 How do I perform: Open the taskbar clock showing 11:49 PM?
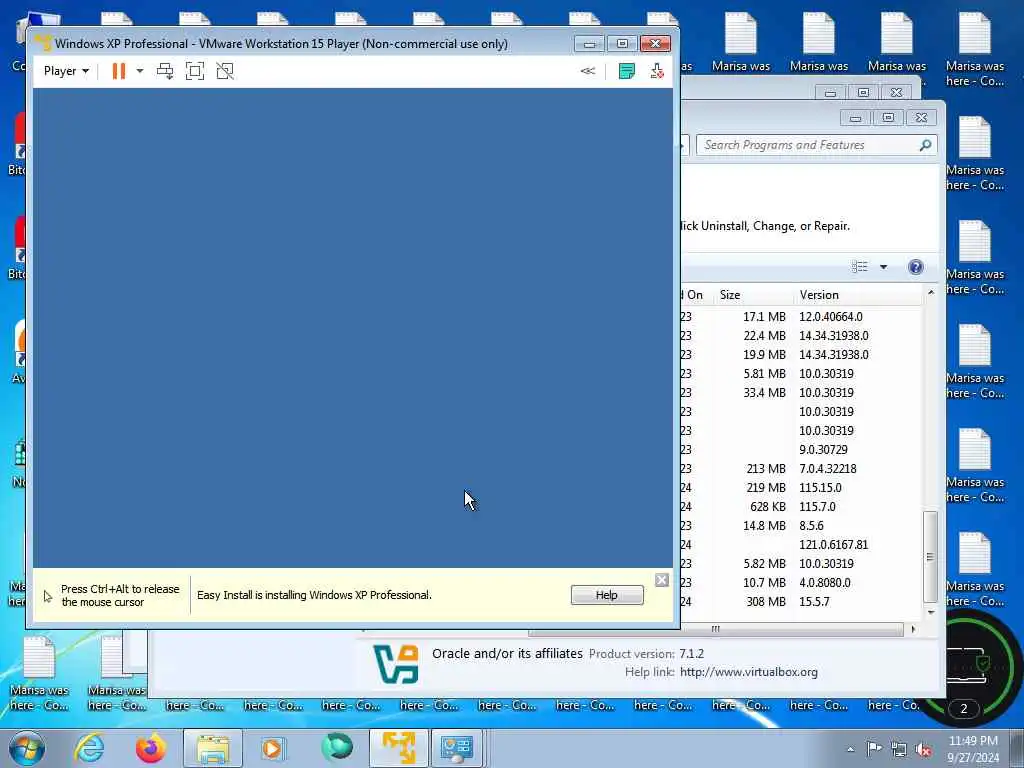973,749
